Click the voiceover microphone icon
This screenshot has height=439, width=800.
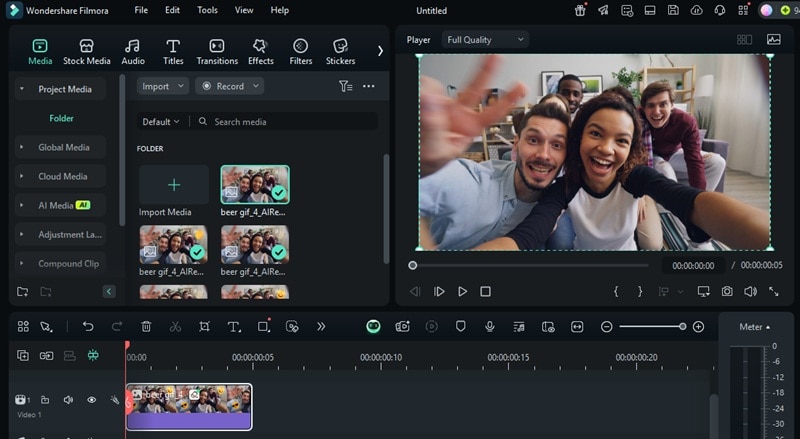[x=490, y=327]
